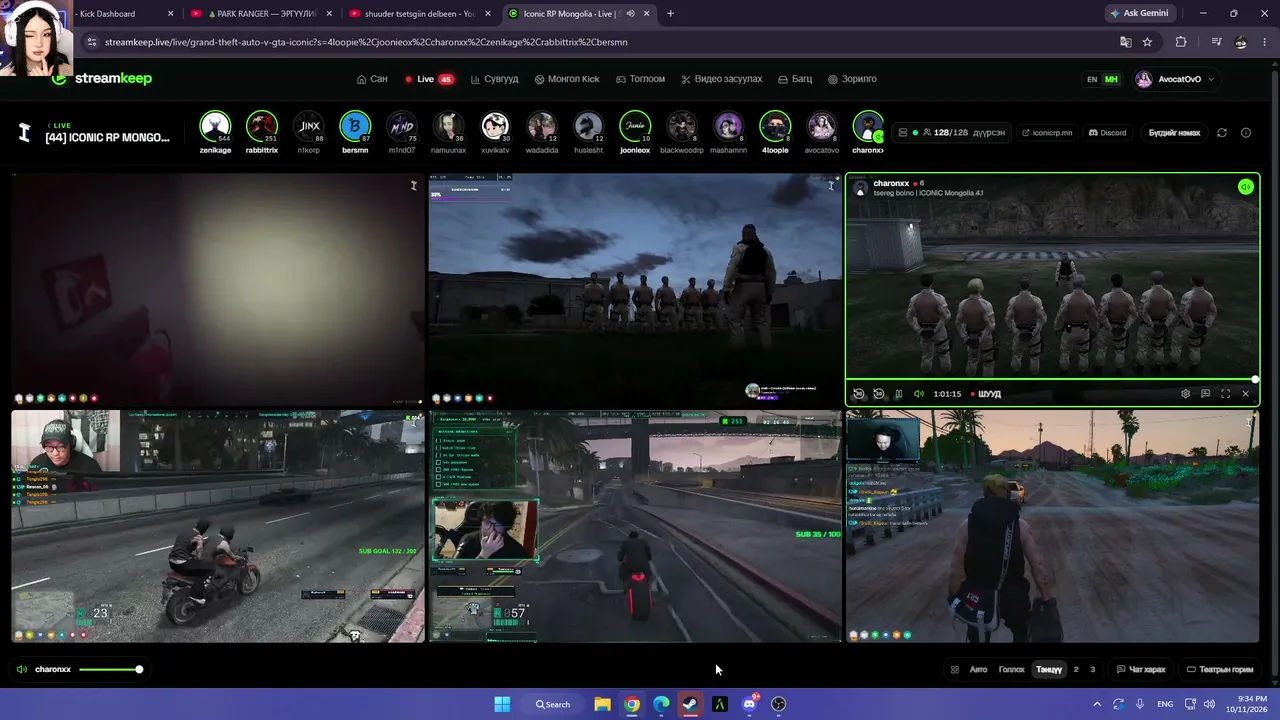Pause the charonxx stream
Viewport: 1280px width, 720px height.
coord(899,394)
